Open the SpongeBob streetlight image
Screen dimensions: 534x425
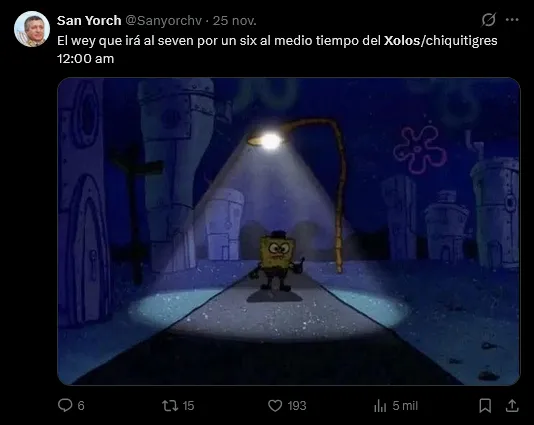[x=289, y=232]
